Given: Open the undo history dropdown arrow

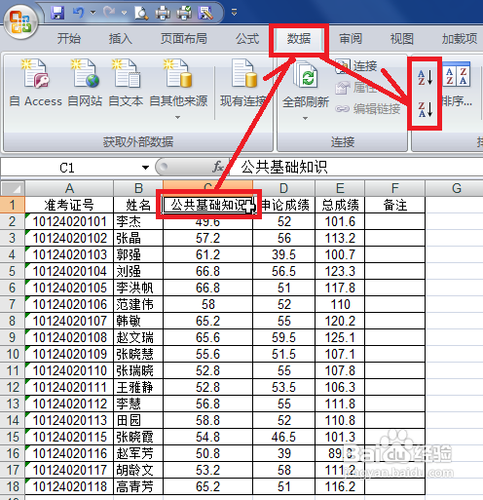Looking at the screenshot, I should pyautogui.click(x=93, y=13).
